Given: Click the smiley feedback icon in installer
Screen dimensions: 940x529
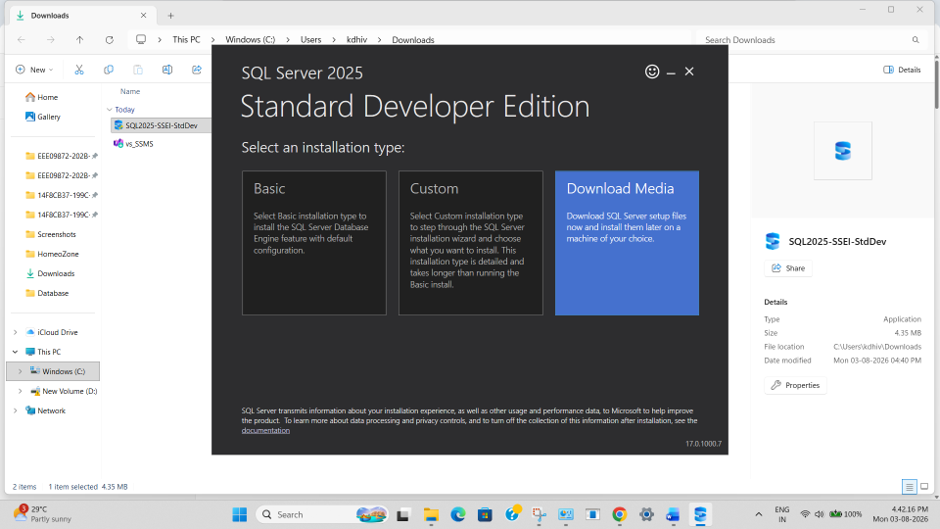Looking at the screenshot, I should (652, 71).
